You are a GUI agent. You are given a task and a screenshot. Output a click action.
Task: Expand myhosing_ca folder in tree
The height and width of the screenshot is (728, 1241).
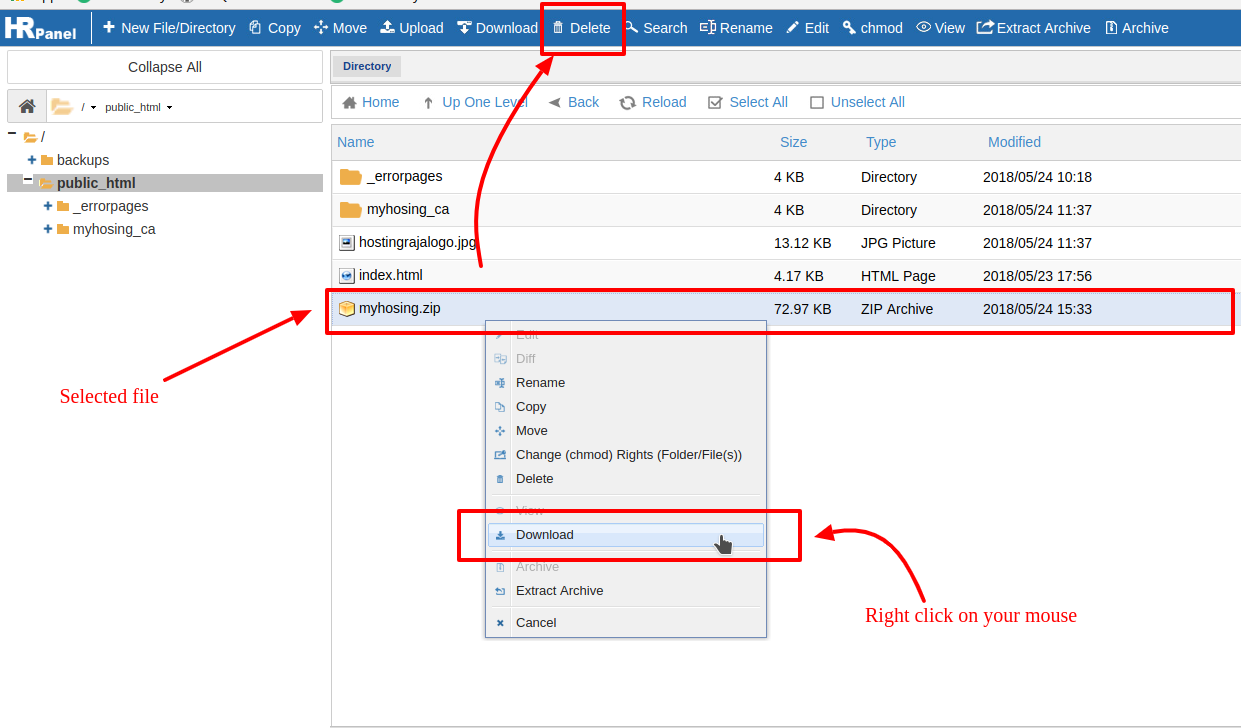point(48,229)
